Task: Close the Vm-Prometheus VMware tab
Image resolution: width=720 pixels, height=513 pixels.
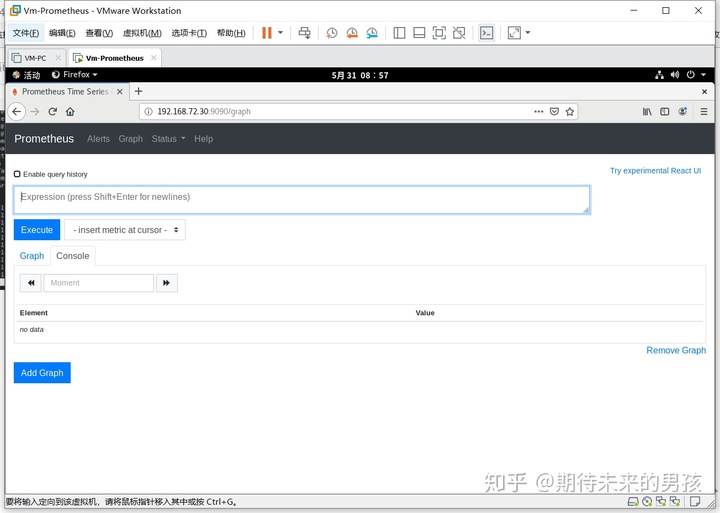Action: 153,57
